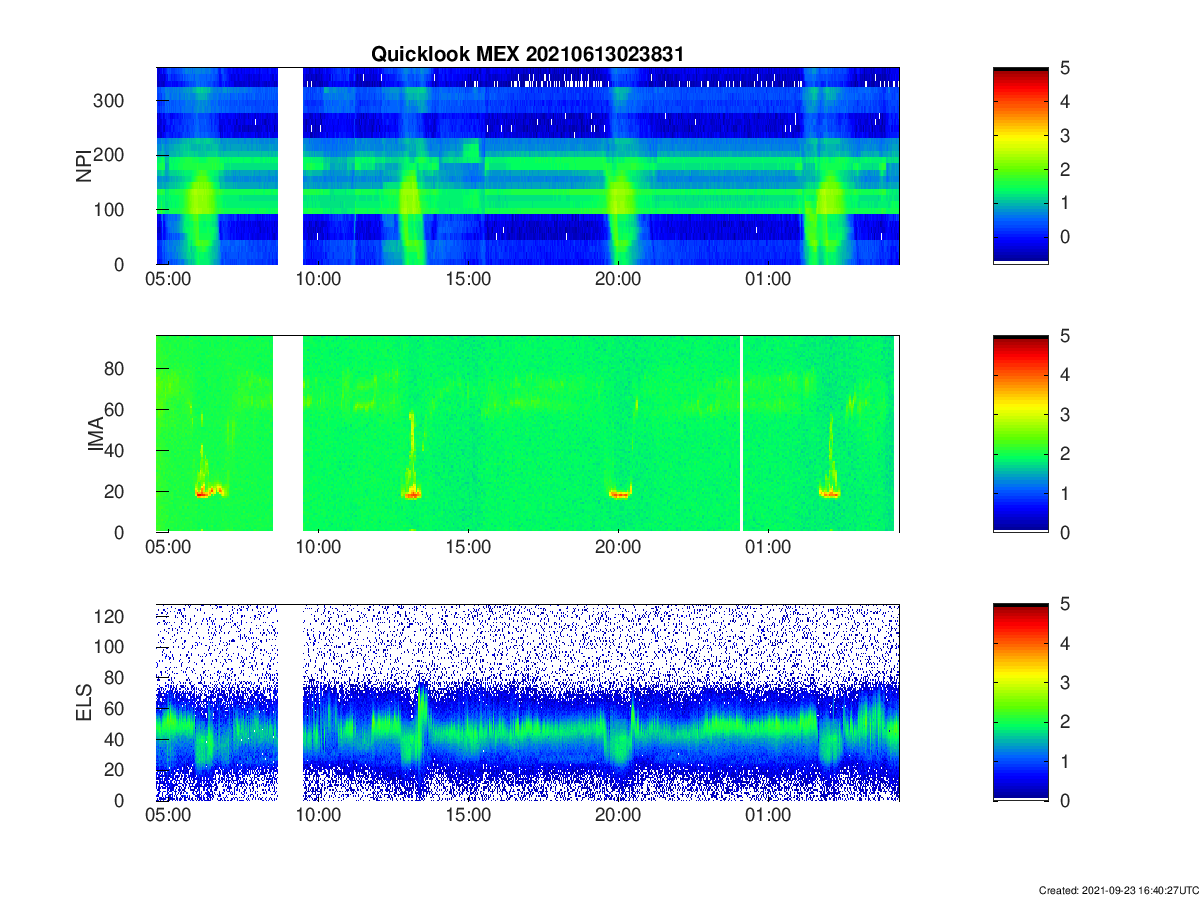Viewport: 1200px width, 900px height.
Task: Click the 10:00 tick under the ELS panel
Action: pyautogui.click(x=318, y=817)
